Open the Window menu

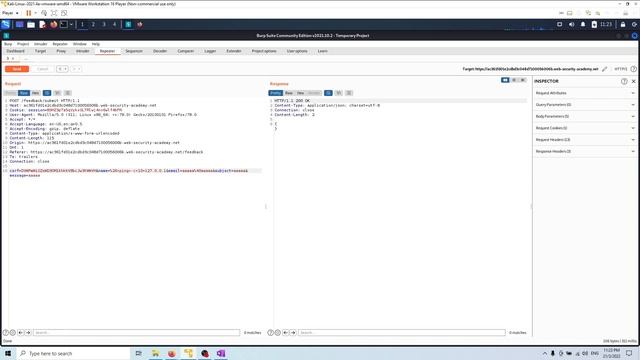(80, 44)
